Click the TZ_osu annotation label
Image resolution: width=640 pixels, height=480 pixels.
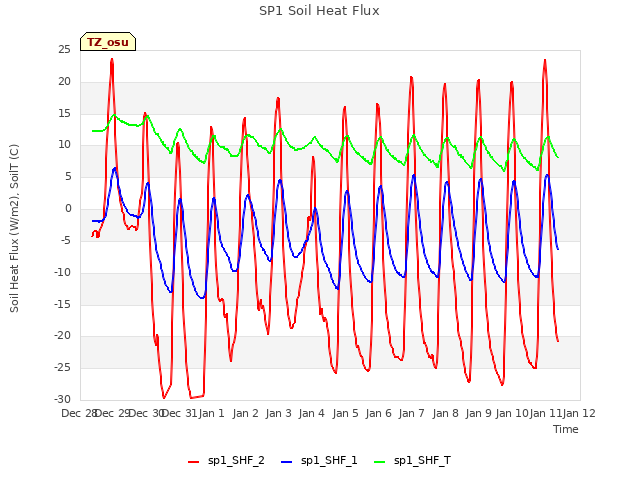click(x=108, y=42)
